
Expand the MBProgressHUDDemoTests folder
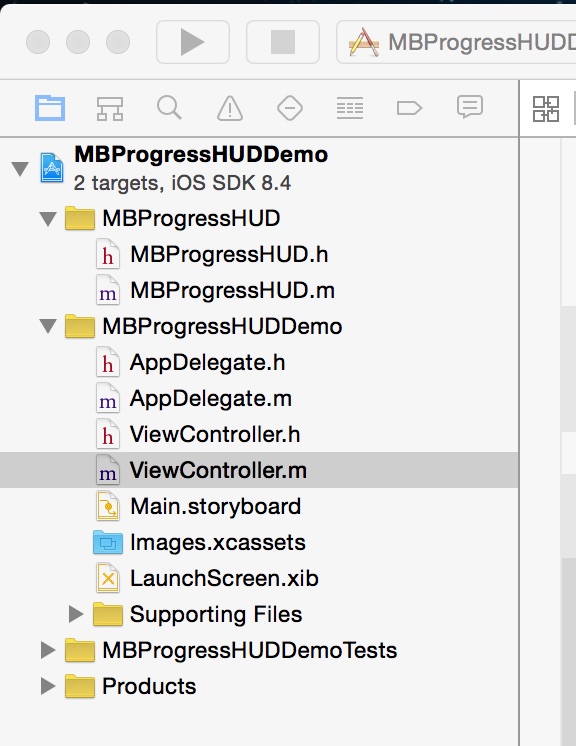[x=48, y=650]
